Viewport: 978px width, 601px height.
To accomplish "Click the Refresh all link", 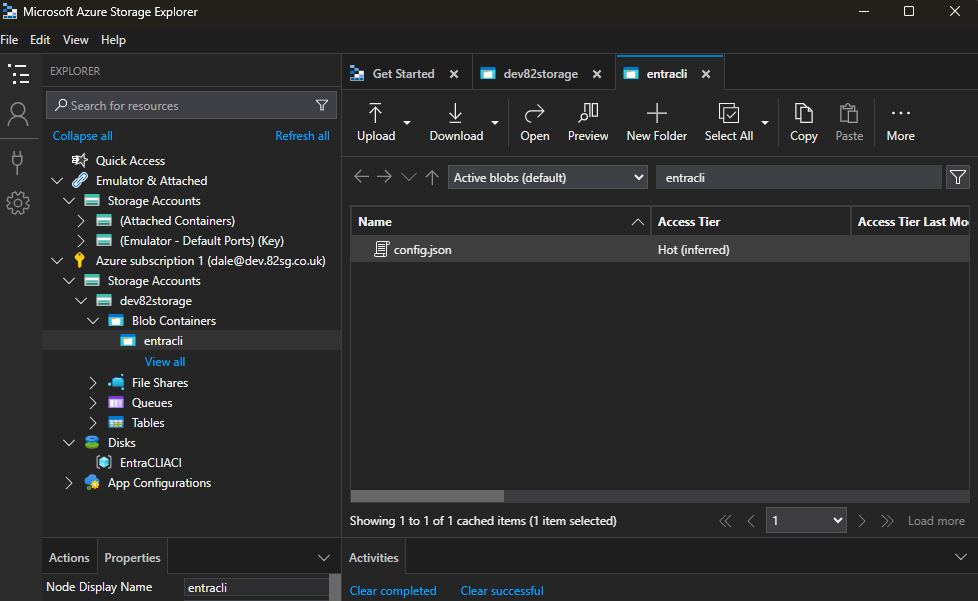I will 303,136.
